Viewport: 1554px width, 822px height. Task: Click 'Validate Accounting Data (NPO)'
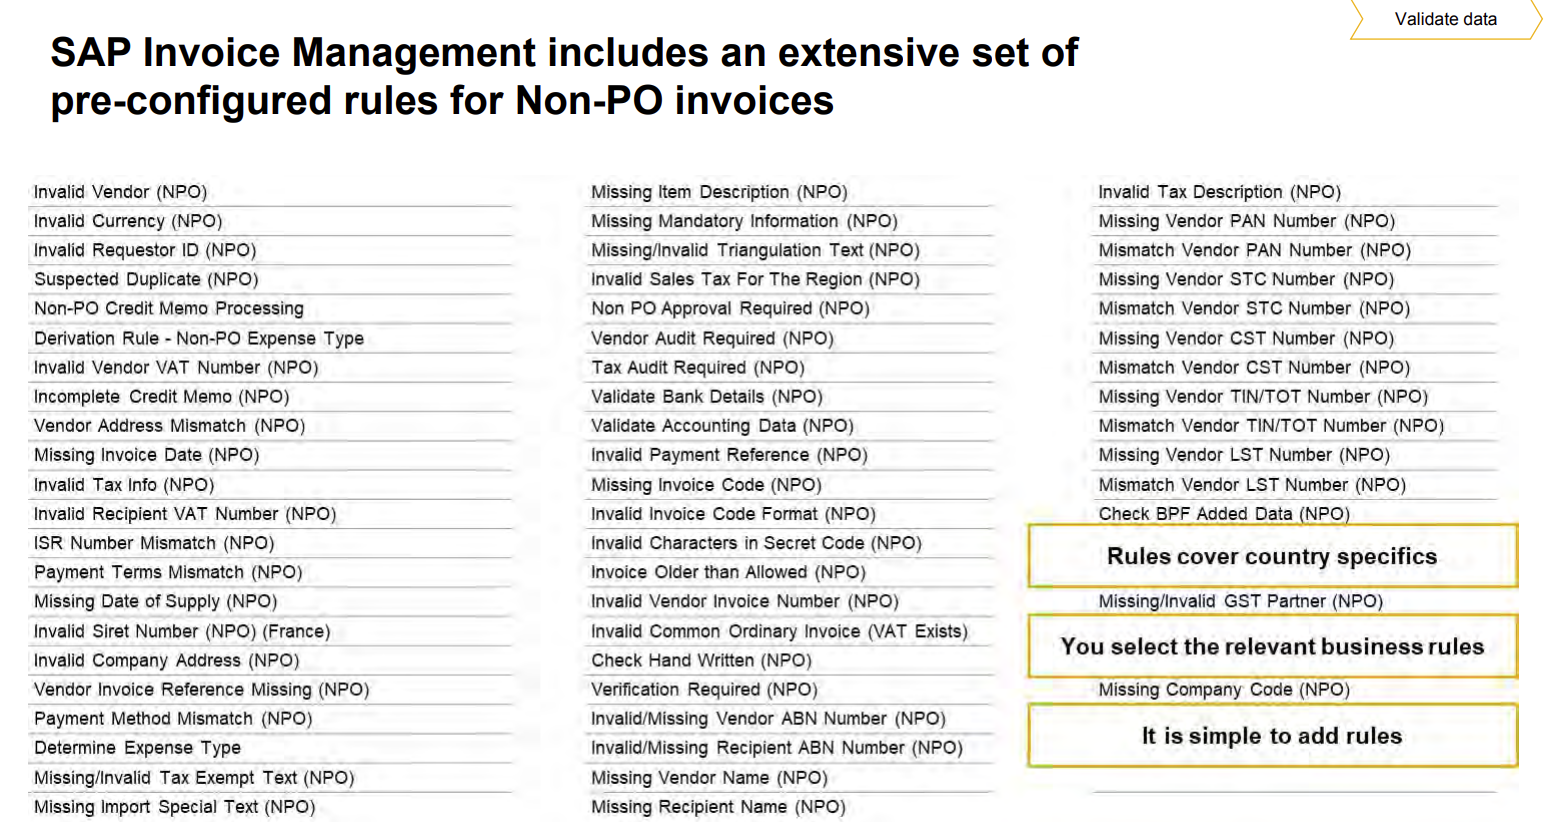tap(722, 425)
